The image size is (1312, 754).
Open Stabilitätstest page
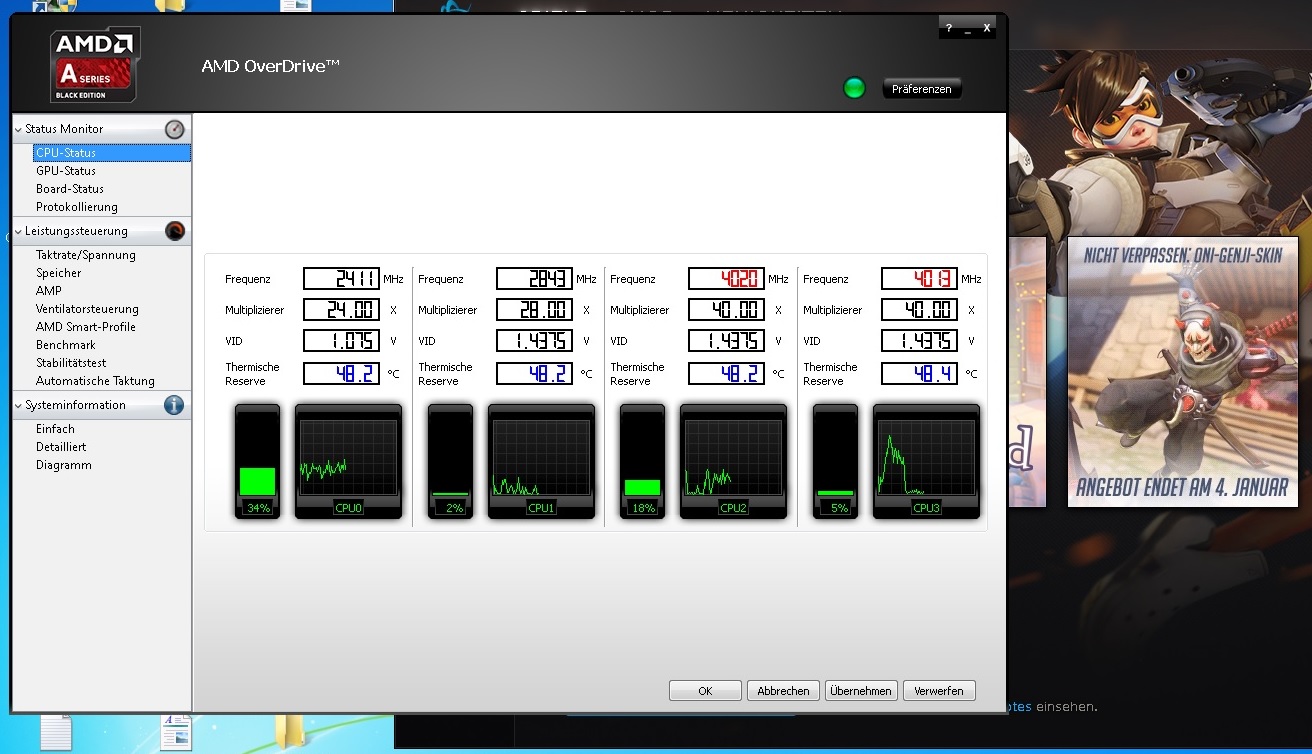[71, 363]
